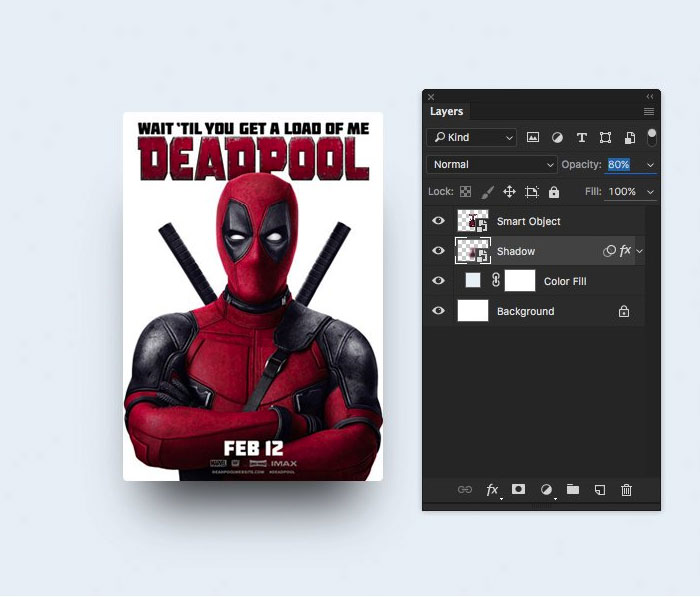Screen dimensions: 700x597
Task: Hide the Shadow layer
Action: (438, 250)
